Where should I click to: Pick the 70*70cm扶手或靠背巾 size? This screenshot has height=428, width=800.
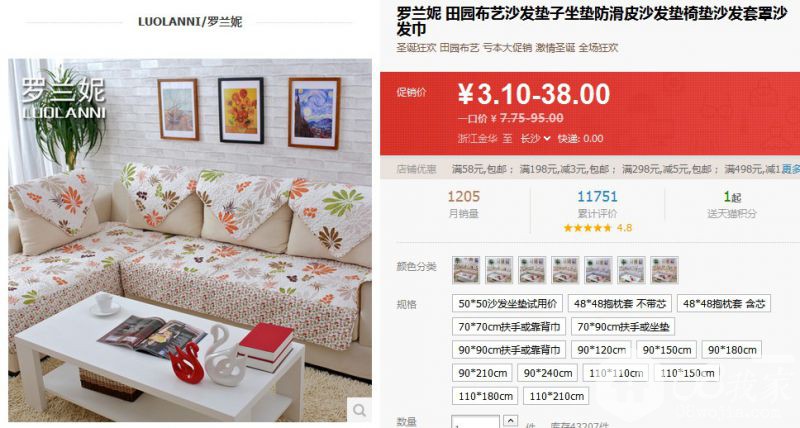click(509, 326)
